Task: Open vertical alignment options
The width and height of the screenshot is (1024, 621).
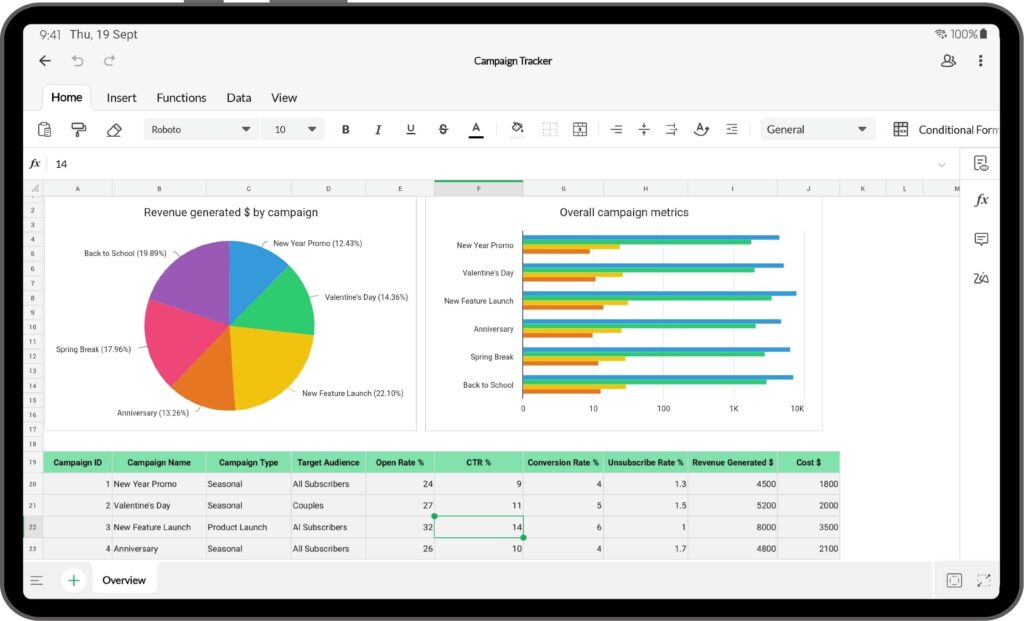Action: pos(644,129)
